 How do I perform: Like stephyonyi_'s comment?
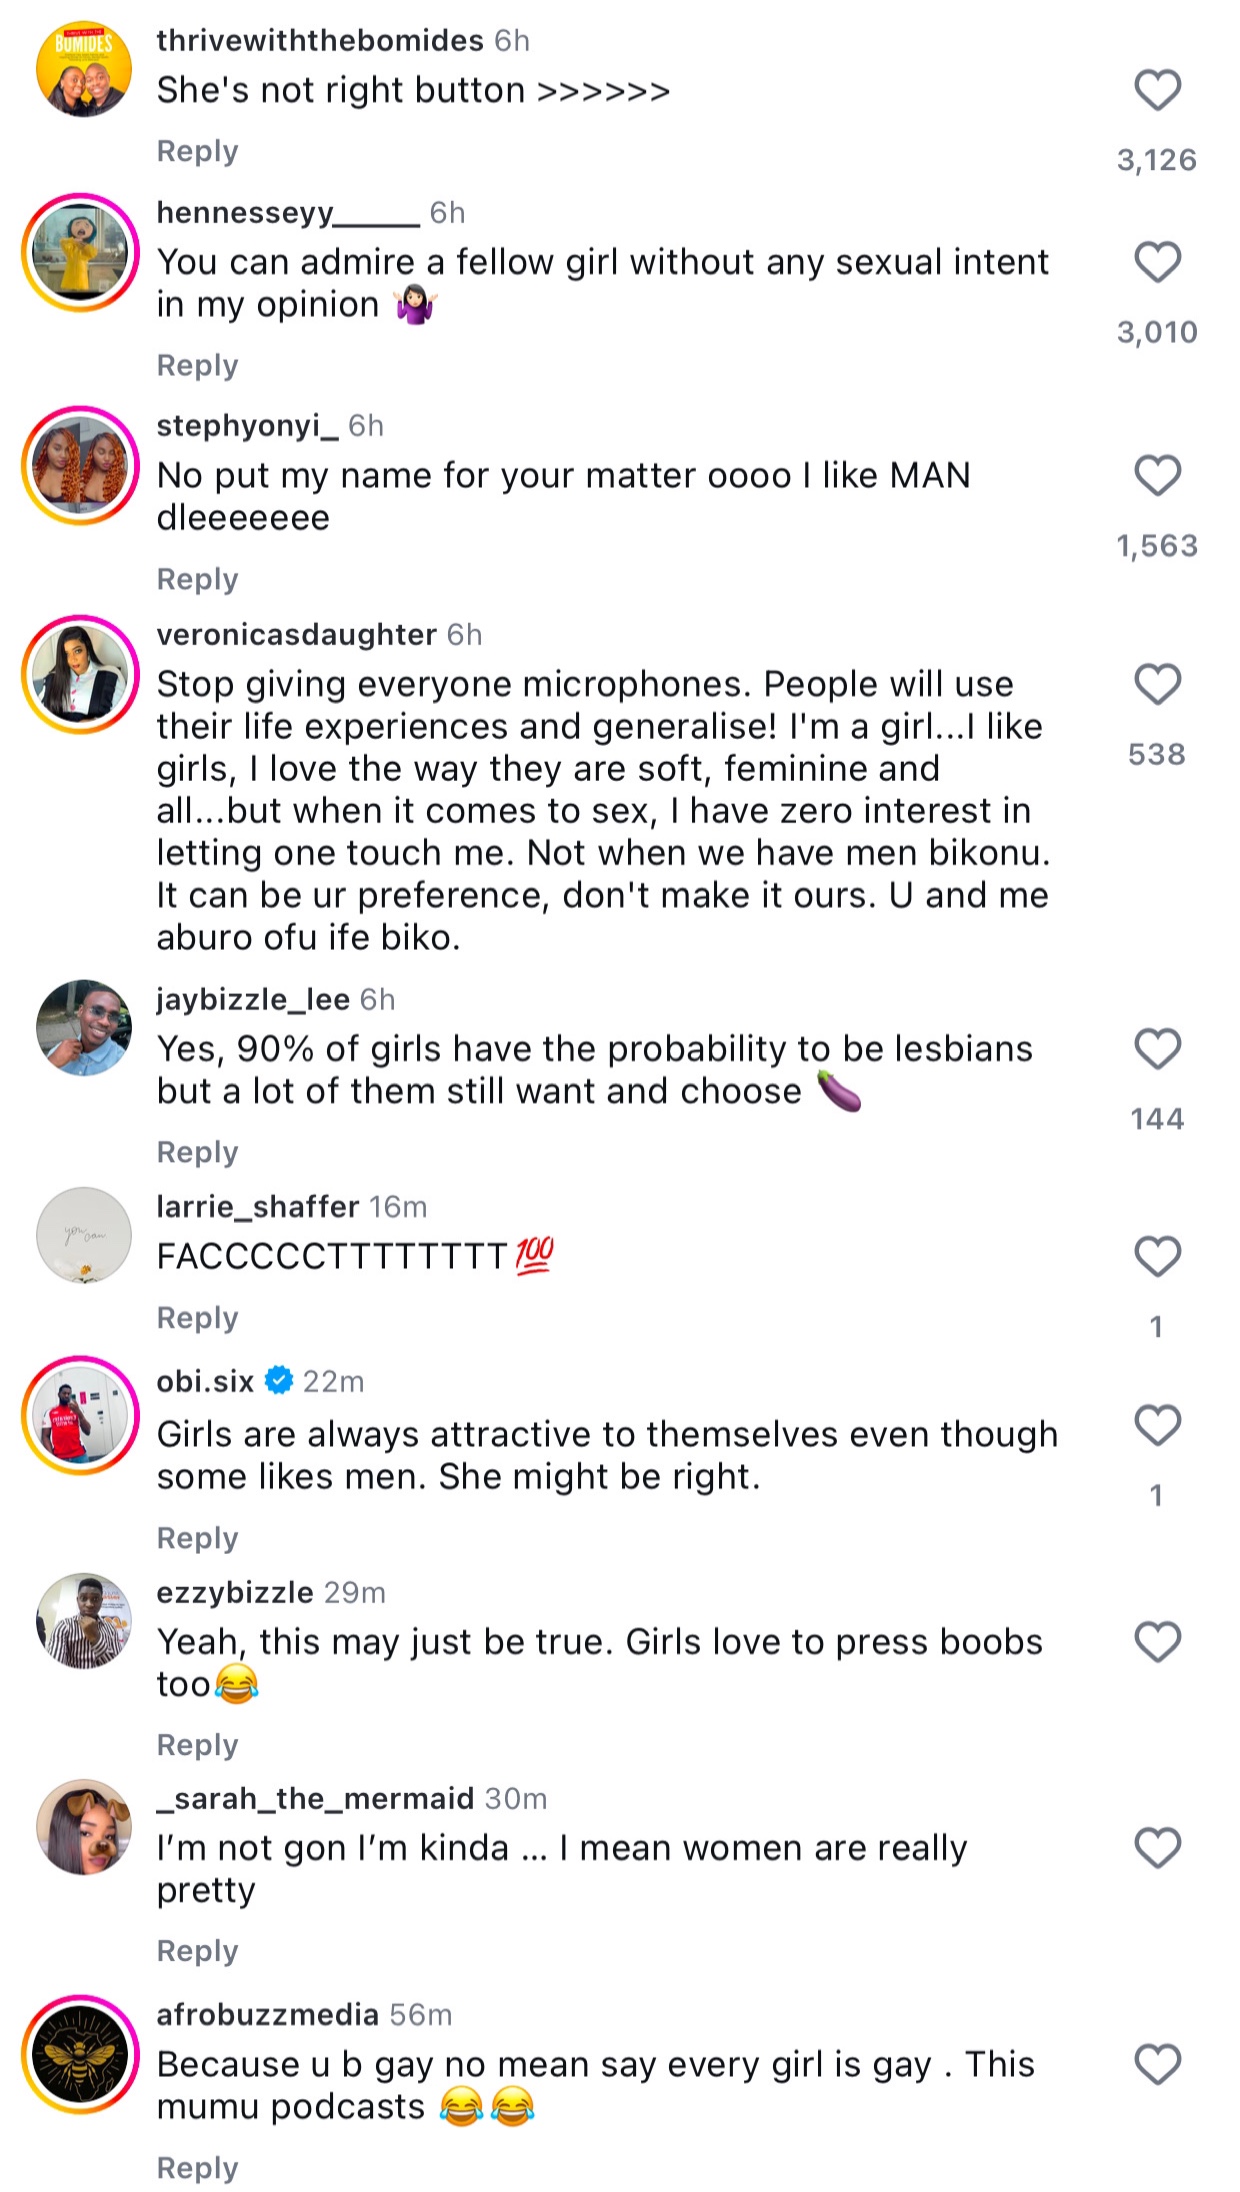1157,475
